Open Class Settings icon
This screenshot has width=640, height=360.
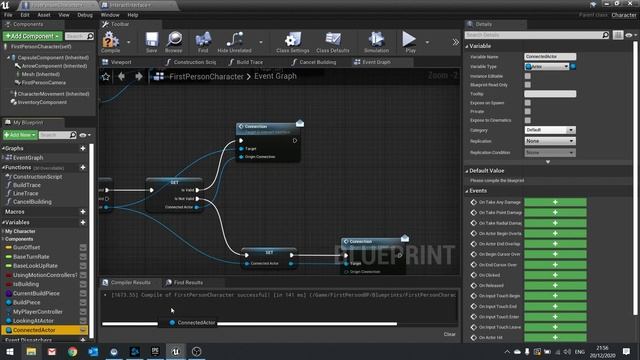pos(293,42)
